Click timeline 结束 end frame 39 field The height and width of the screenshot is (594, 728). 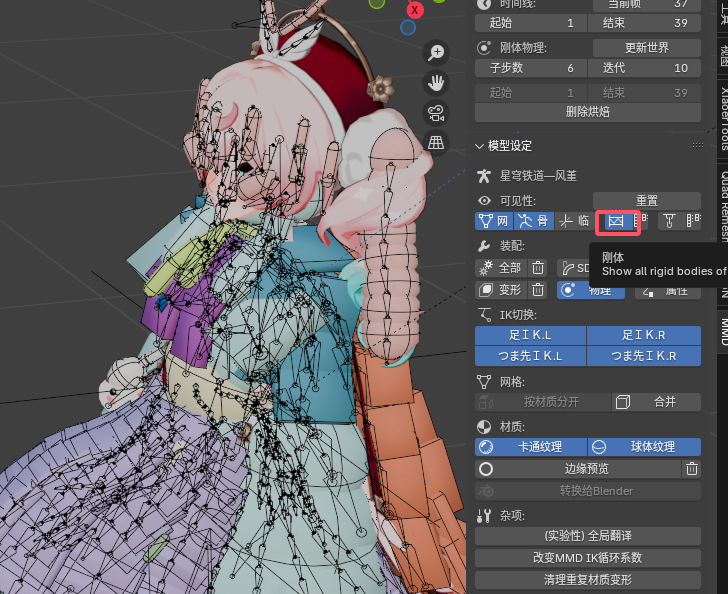644,23
